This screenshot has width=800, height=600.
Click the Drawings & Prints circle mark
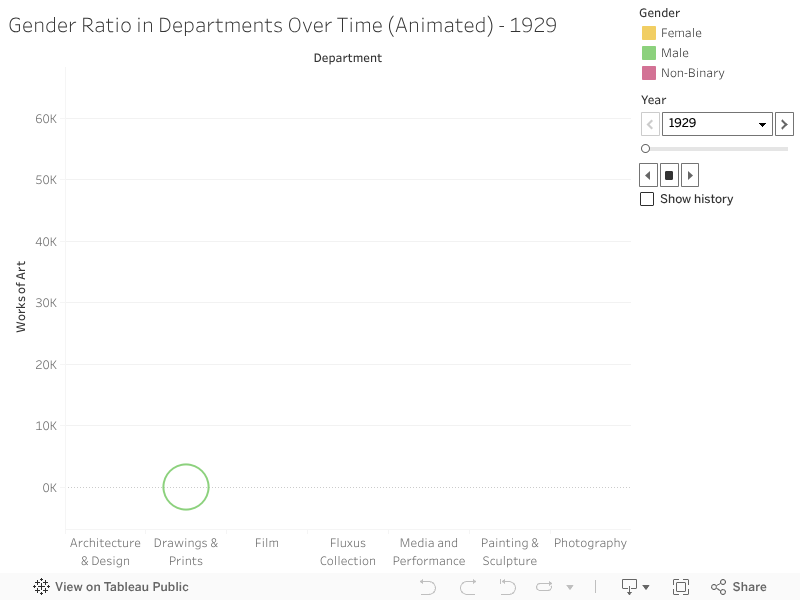point(186,487)
